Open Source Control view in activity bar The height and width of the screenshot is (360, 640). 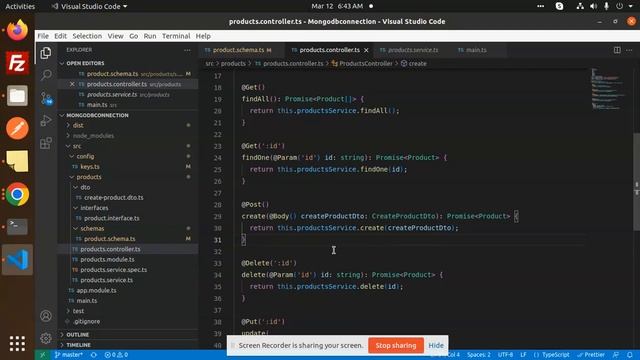(x=46, y=98)
